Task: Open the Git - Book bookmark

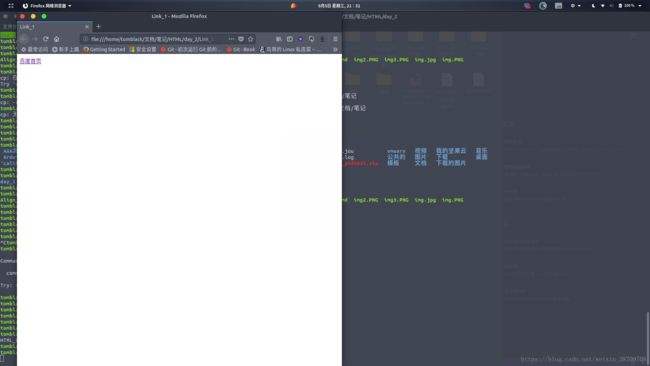Action: click(241, 49)
